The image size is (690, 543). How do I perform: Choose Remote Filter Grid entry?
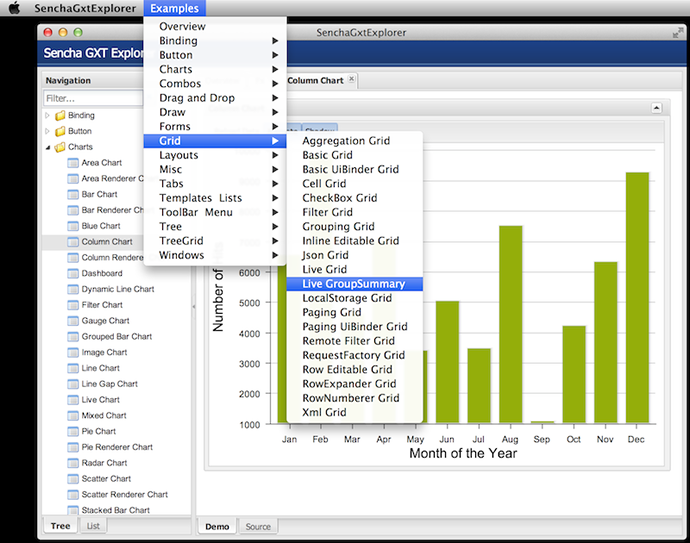point(354,341)
